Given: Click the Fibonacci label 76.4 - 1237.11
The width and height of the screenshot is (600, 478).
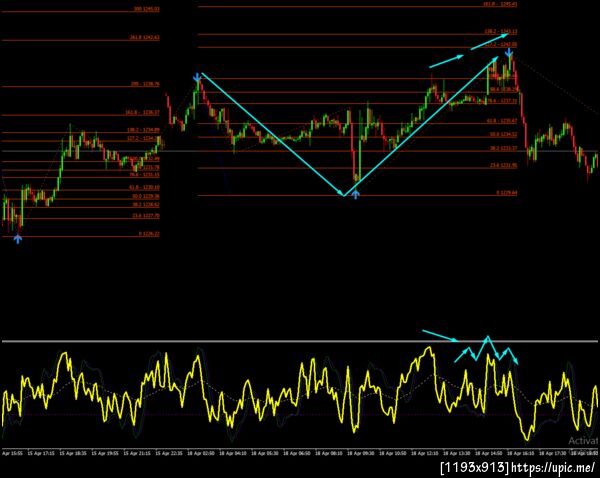Looking at the screenshot, I should (x=502, y=101).
